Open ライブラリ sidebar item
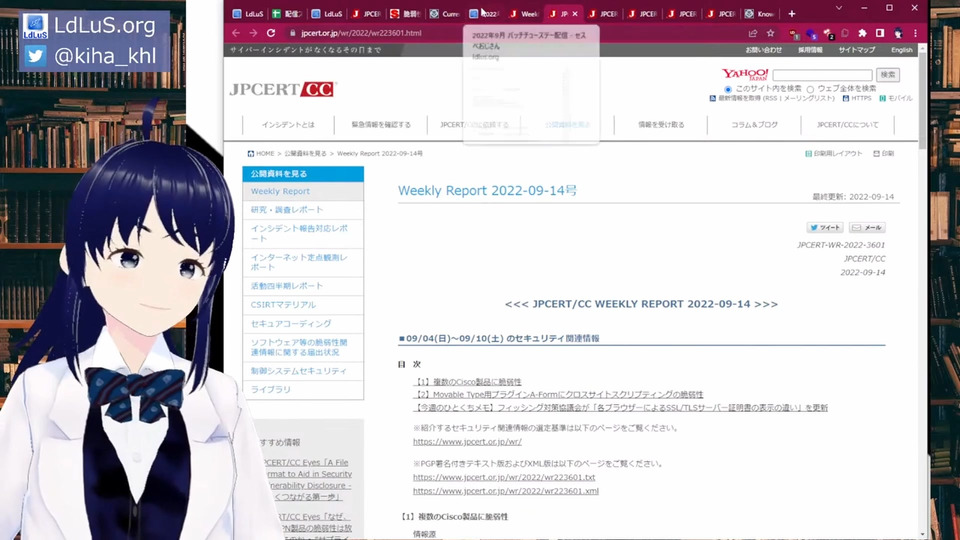960x540 pixels. tap(303, 389)
